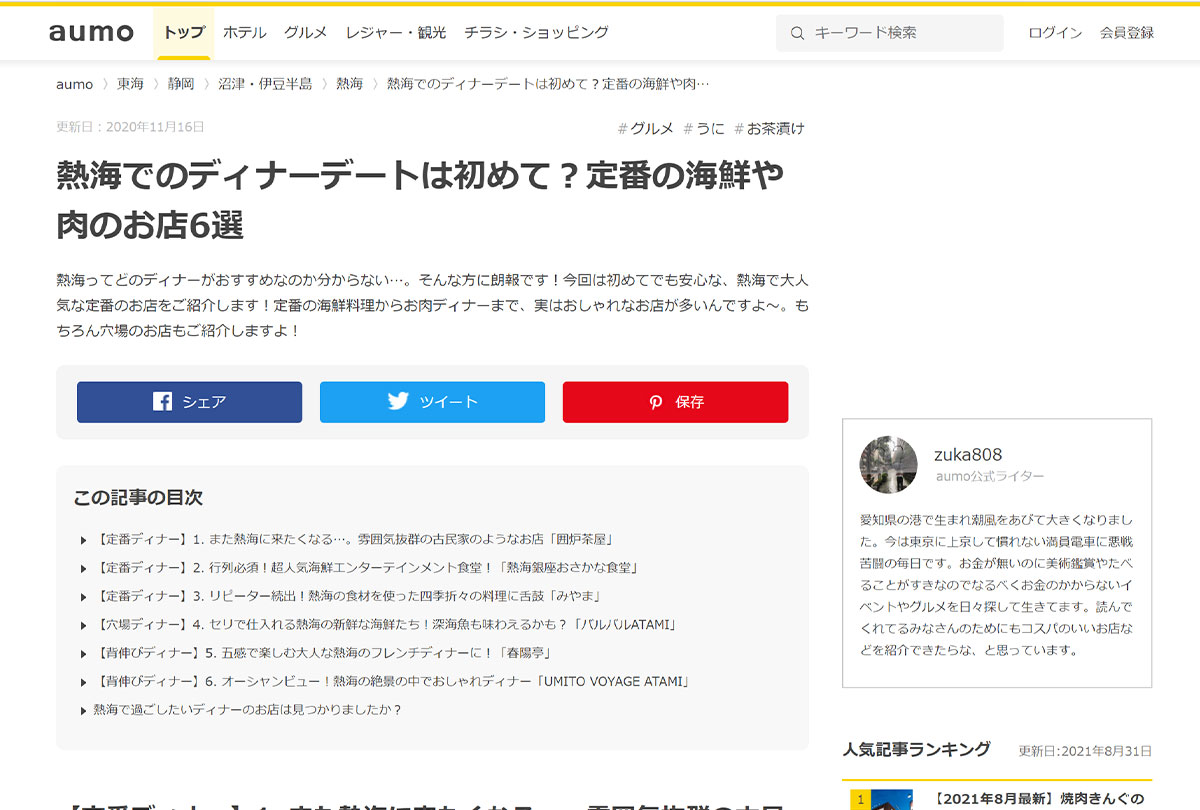This screenshot has height=810, width=1200.
Task: Go to 沼津・伊豆半島 breadcrumb link
Action: (265, 84)
